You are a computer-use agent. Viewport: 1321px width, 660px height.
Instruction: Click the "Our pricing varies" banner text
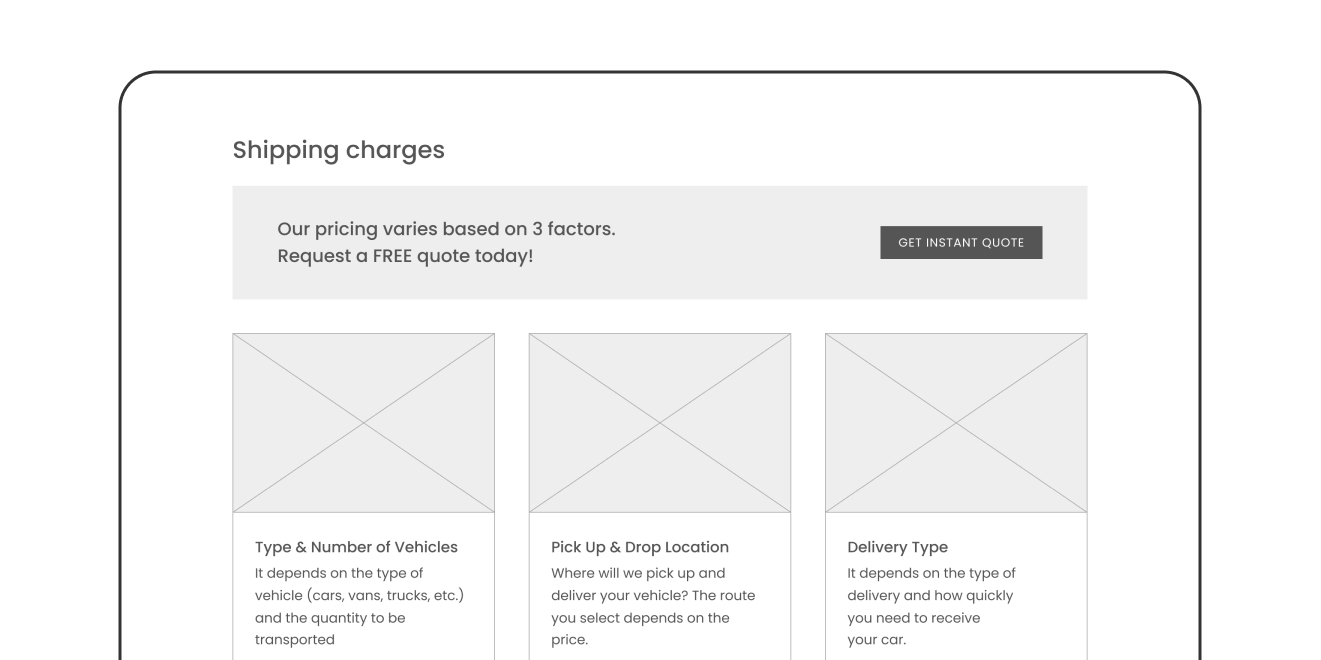(446, 229)
